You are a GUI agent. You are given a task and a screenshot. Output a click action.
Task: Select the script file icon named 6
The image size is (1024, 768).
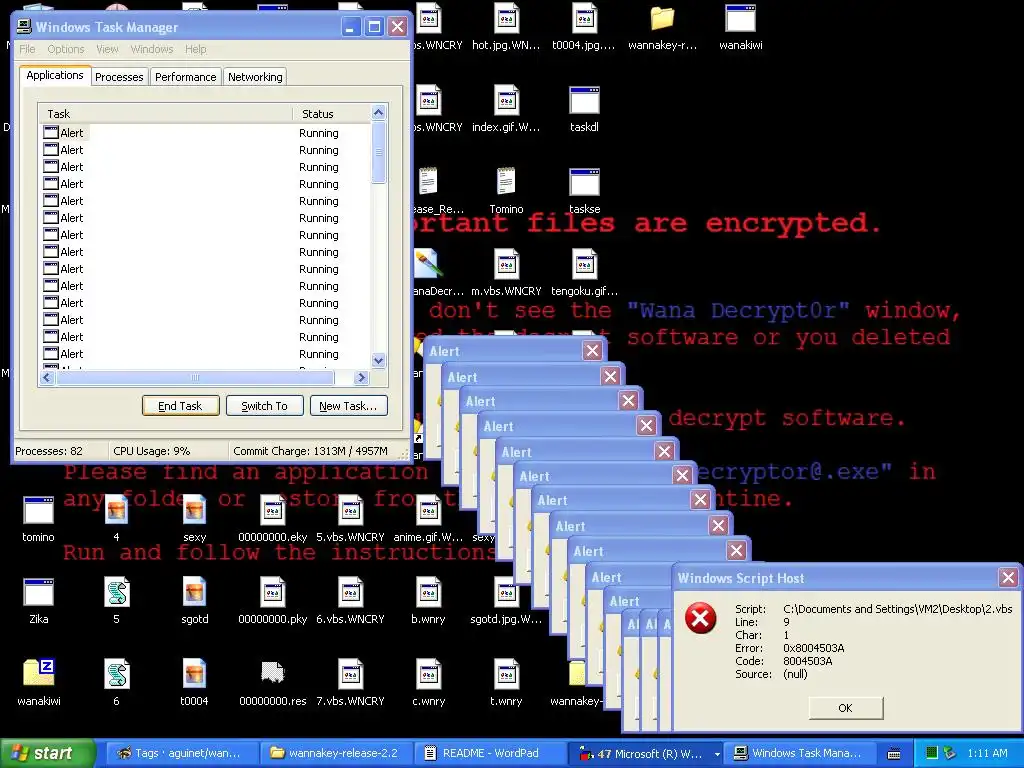tap(116, 674)
